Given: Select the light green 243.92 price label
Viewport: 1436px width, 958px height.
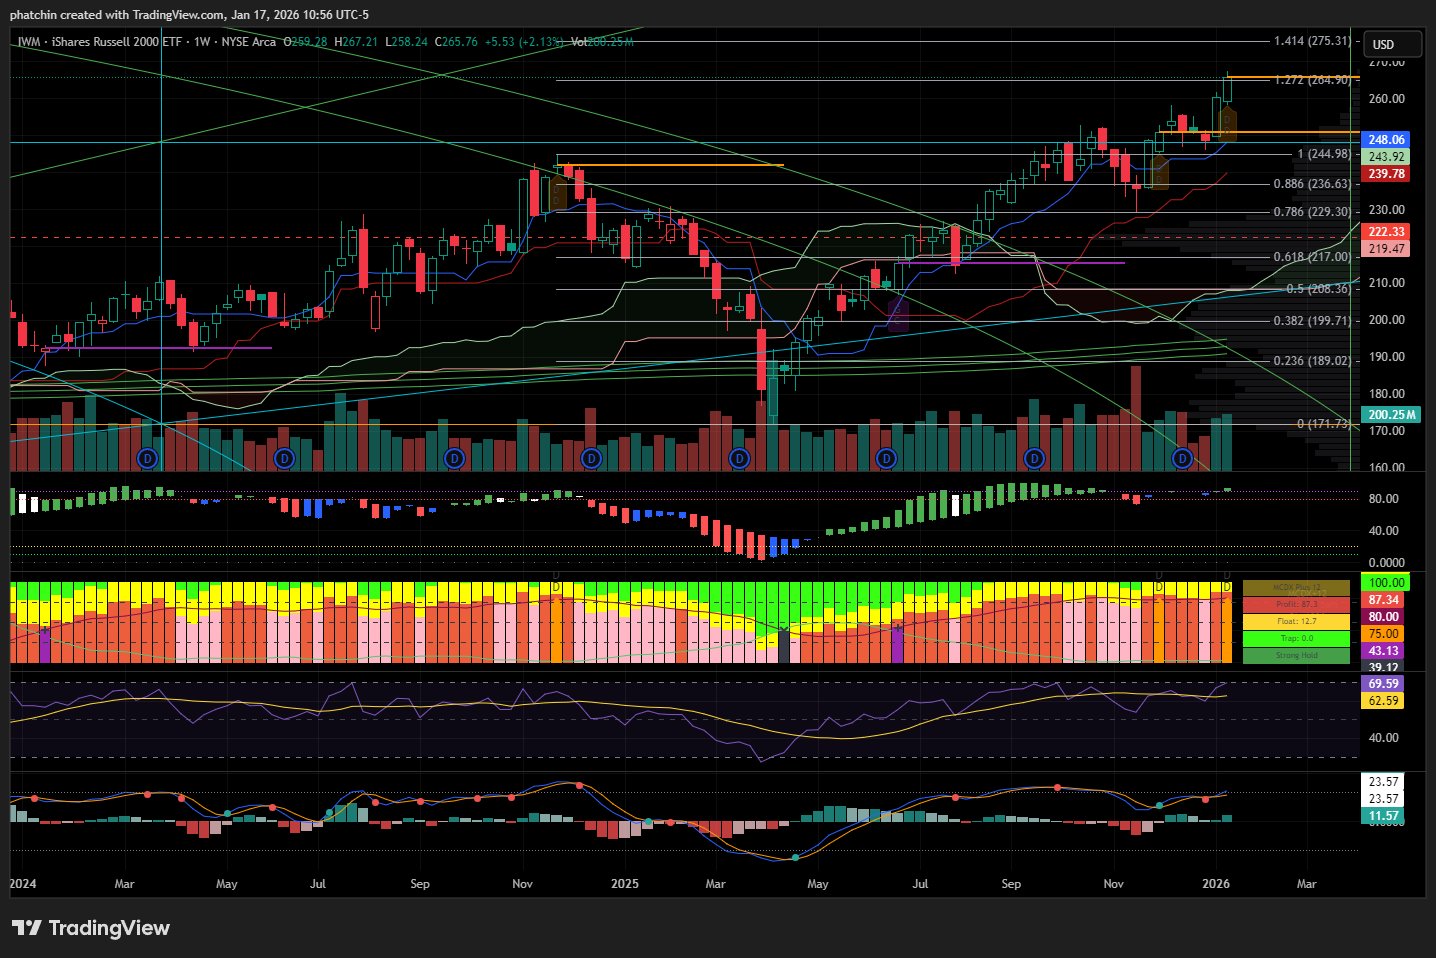Looking at the screenshot, I should [1386, 157].
